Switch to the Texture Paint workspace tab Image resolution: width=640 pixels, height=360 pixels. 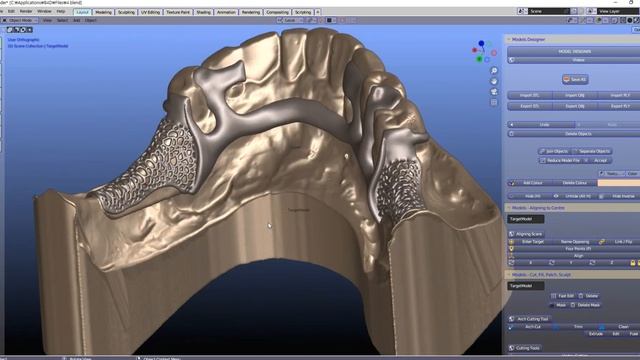coord(178,12)
